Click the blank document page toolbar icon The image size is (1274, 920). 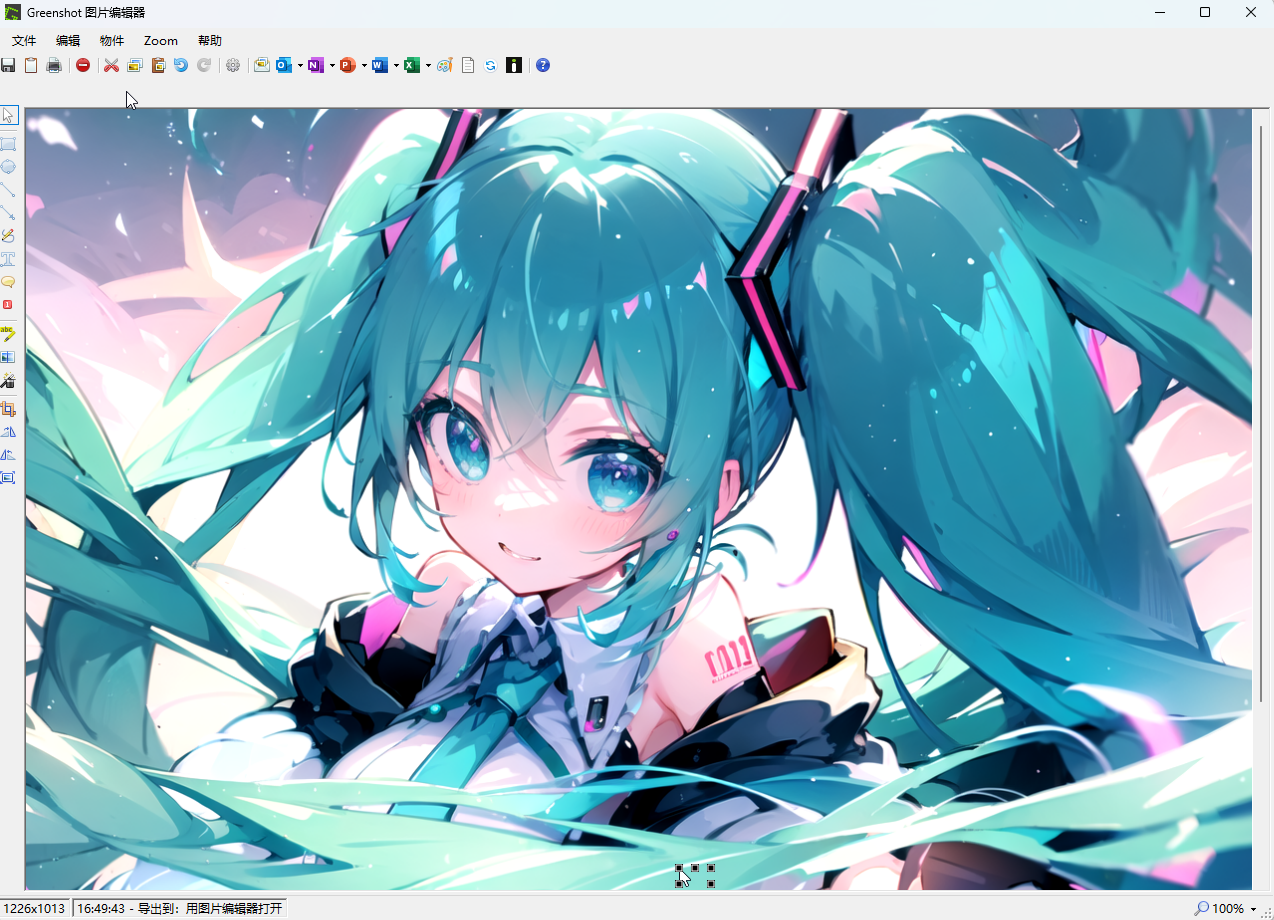point(468,65)
